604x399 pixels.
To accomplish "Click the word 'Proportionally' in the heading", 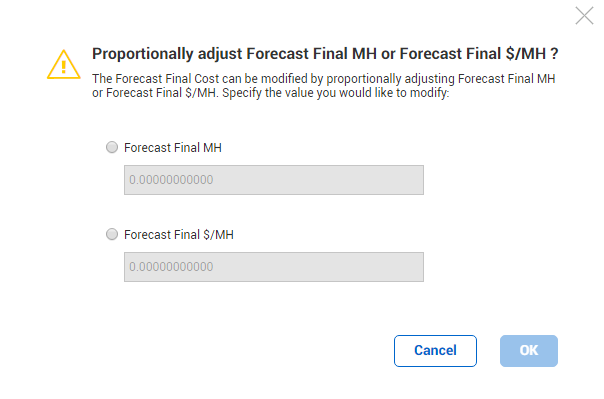I will [x=143, y=54].
